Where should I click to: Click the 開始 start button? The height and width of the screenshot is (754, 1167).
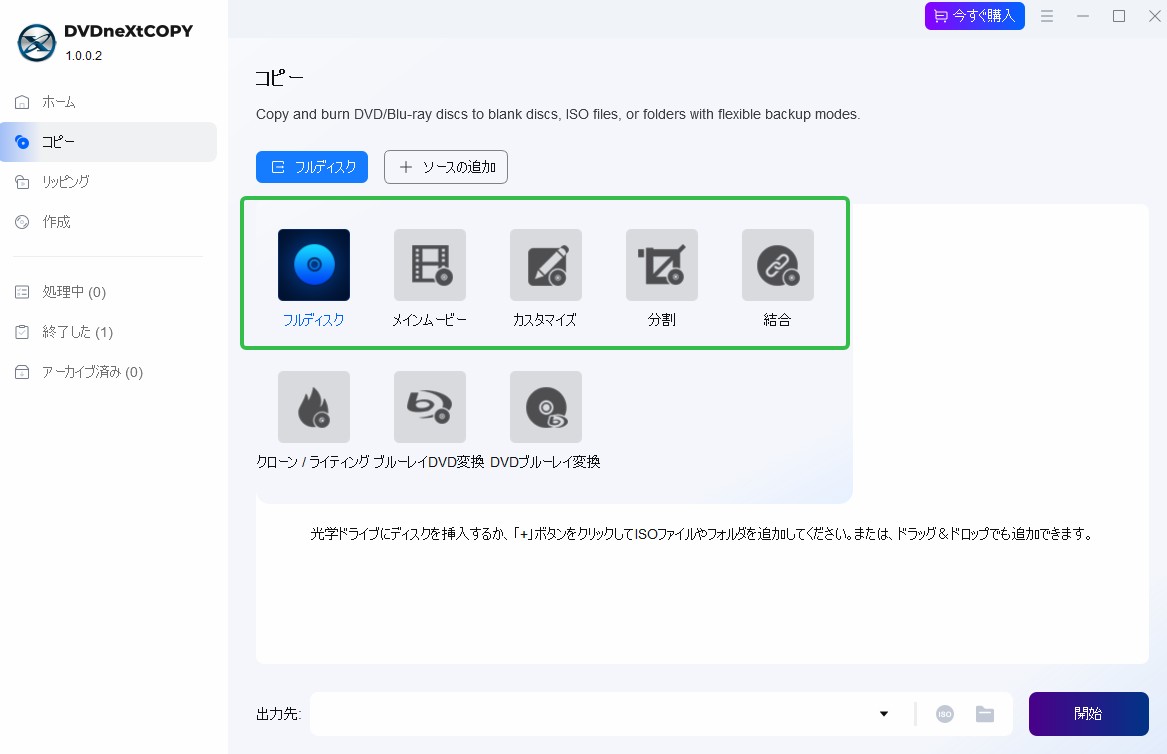[x=1088, y=714]
